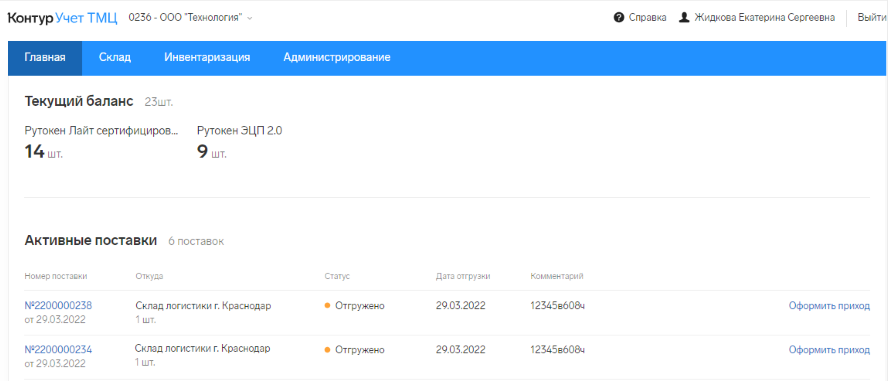Click от 29.03.2022 under delivery №2200000238
Image resolution: width=888 pixels, height=381 pixels.
55,319
